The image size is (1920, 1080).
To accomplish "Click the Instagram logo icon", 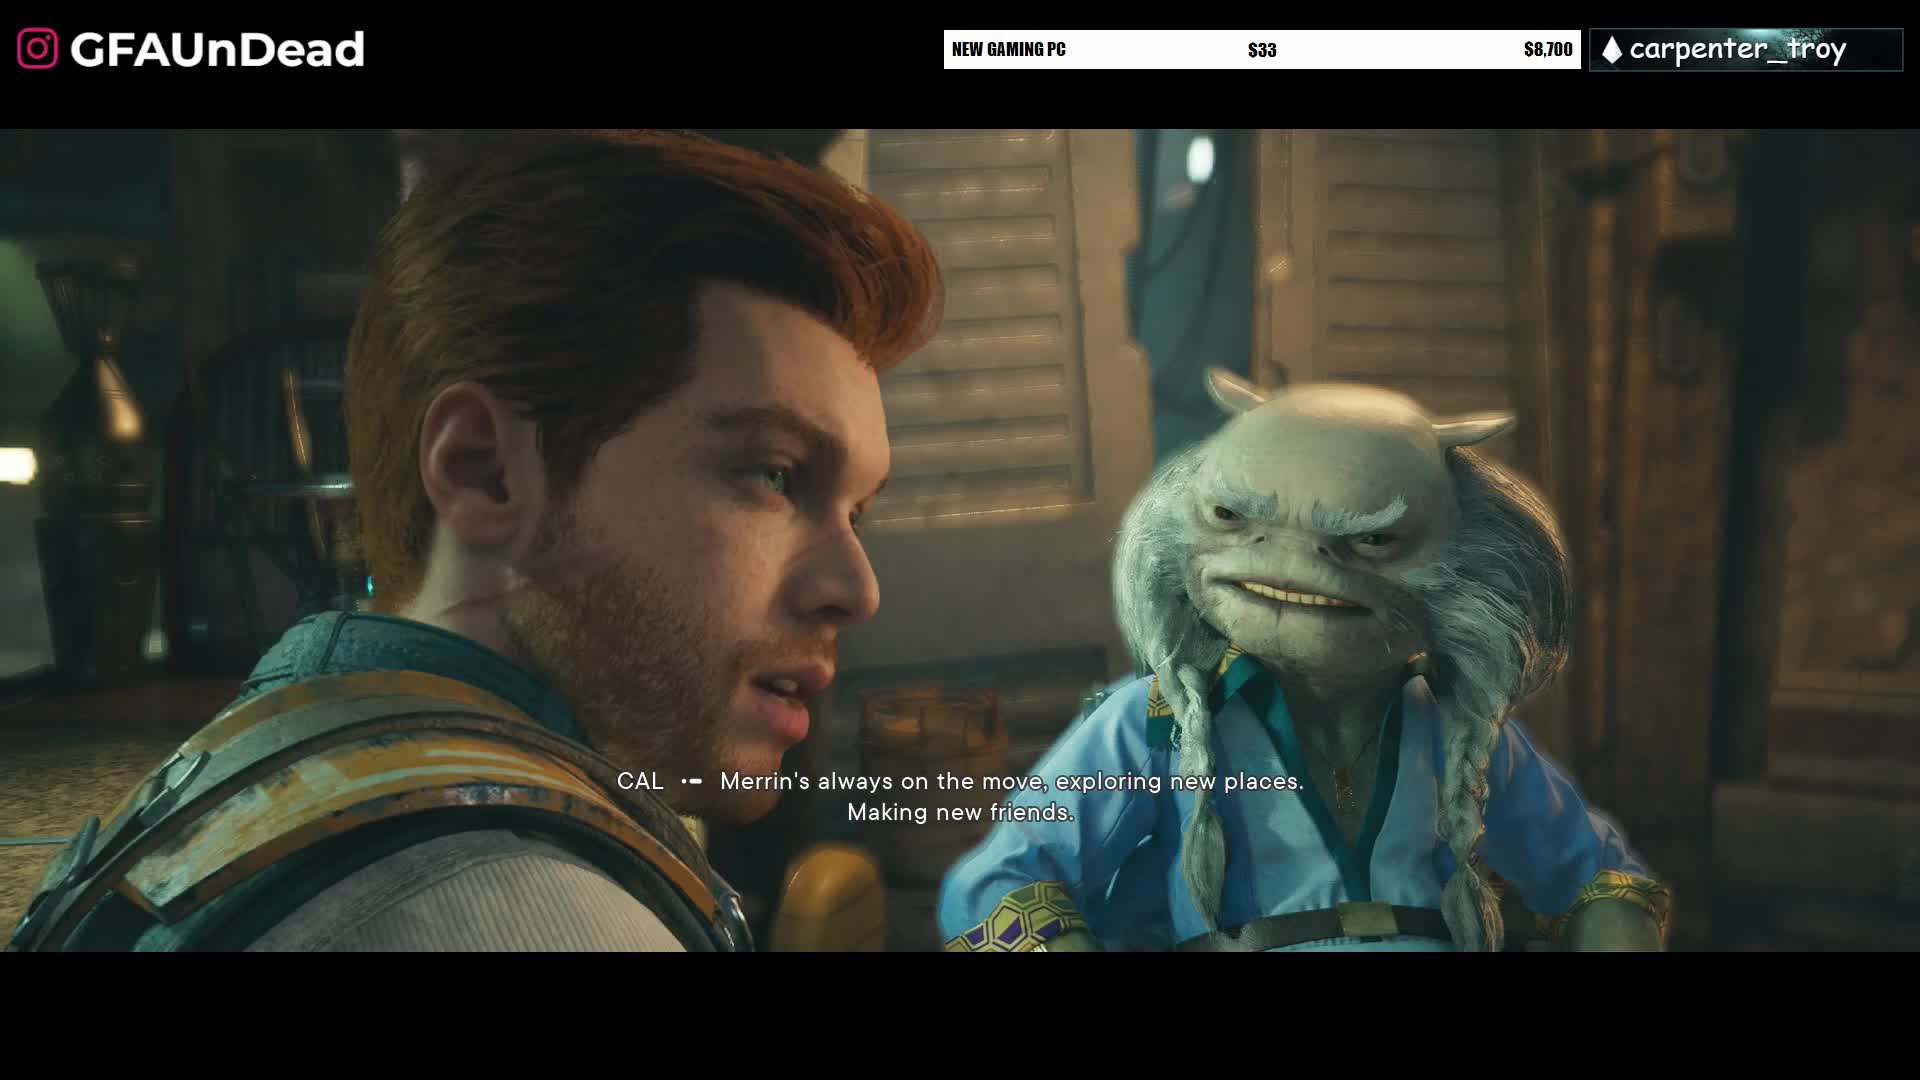I will [37, 49].
